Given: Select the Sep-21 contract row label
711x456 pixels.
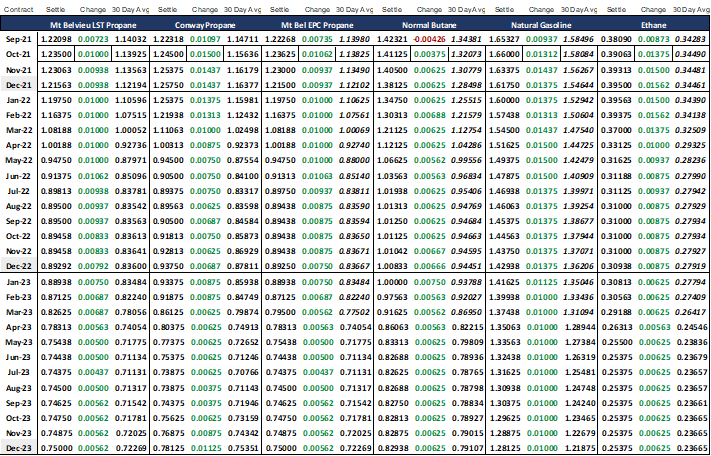Looking at the screenshot, I should point(19,39).
